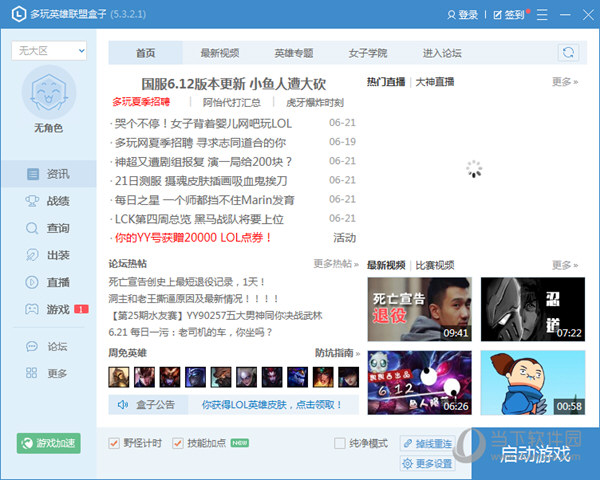Open the 更多设置 settings button
Screen dimensions: 600x480
(x=428, y=464)
